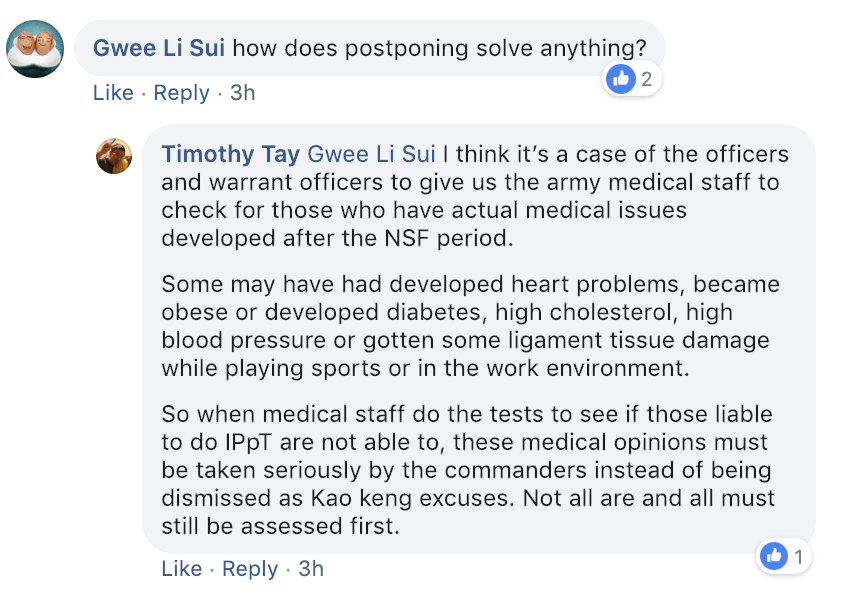The height and width of the screenshot is (600, 842).
Task: Click the word 'IPpT' in Timothy's reply
Action: pos(248,443)
